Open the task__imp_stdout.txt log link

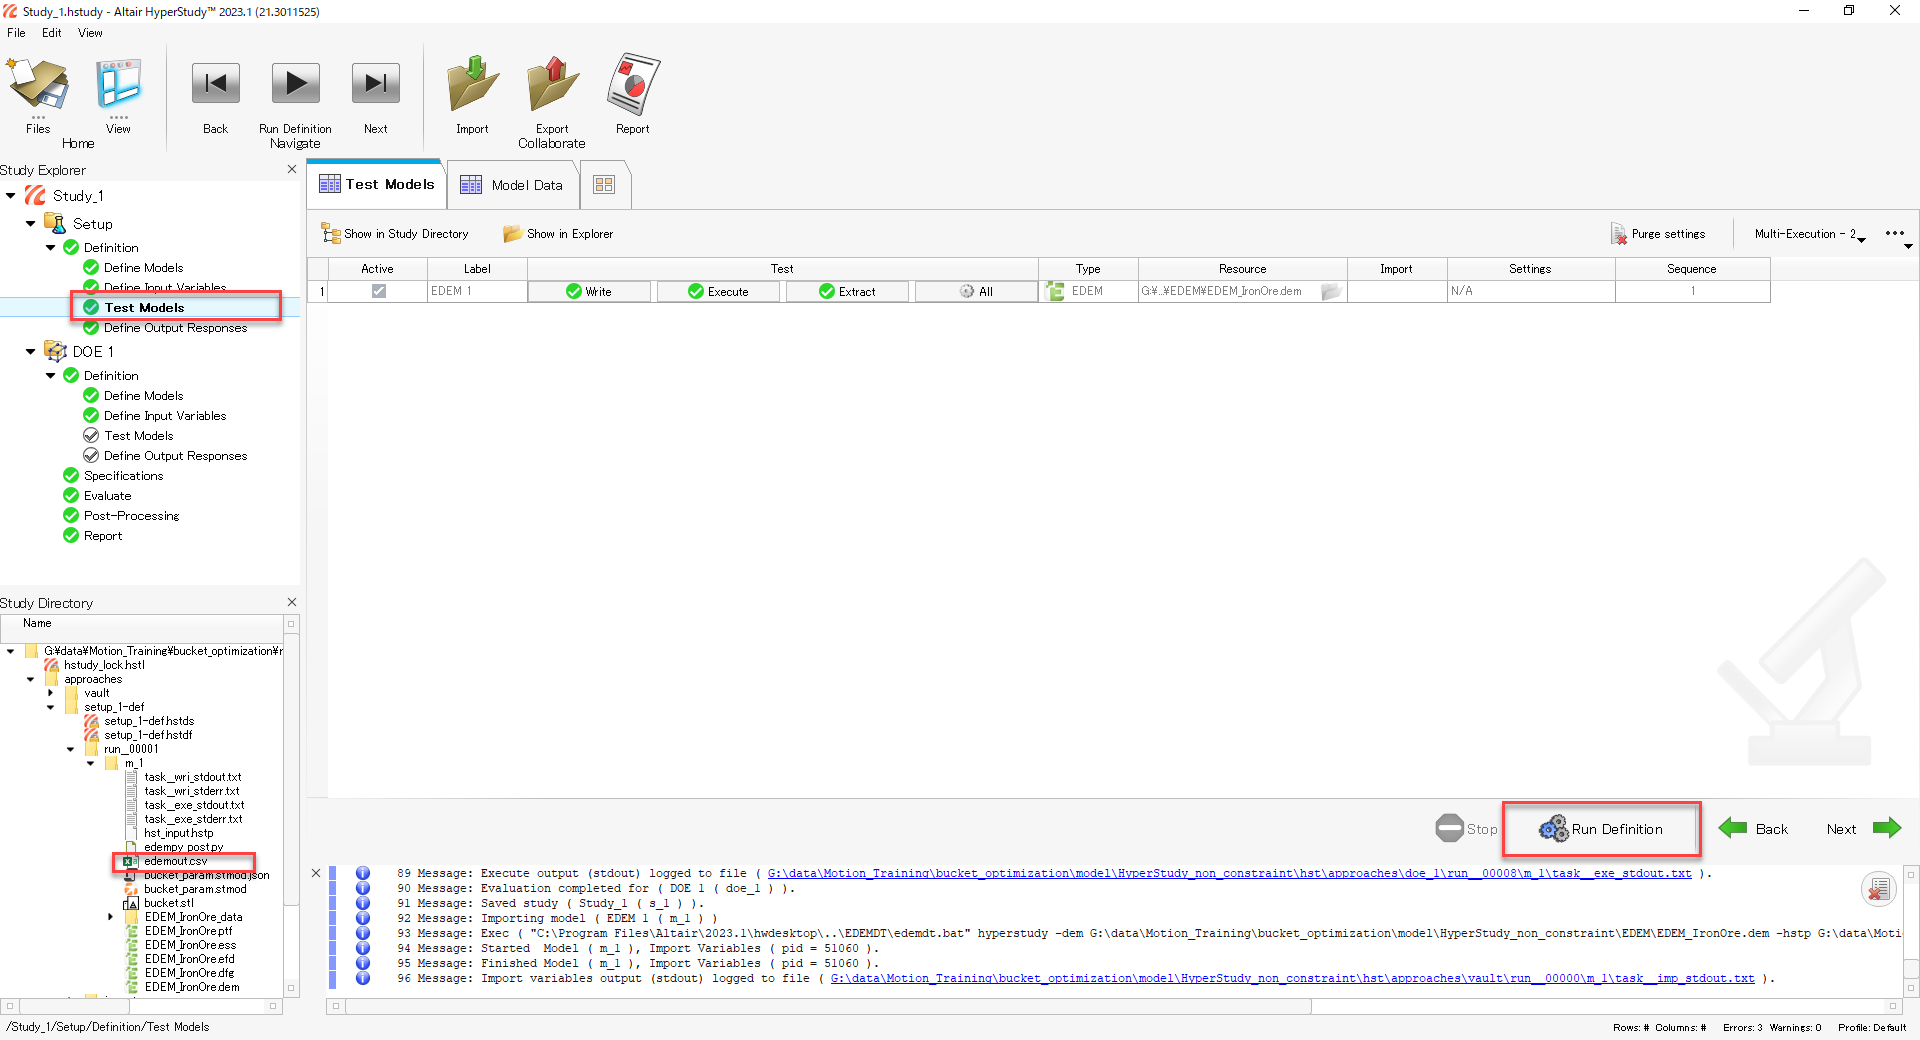click(1292, 978)
